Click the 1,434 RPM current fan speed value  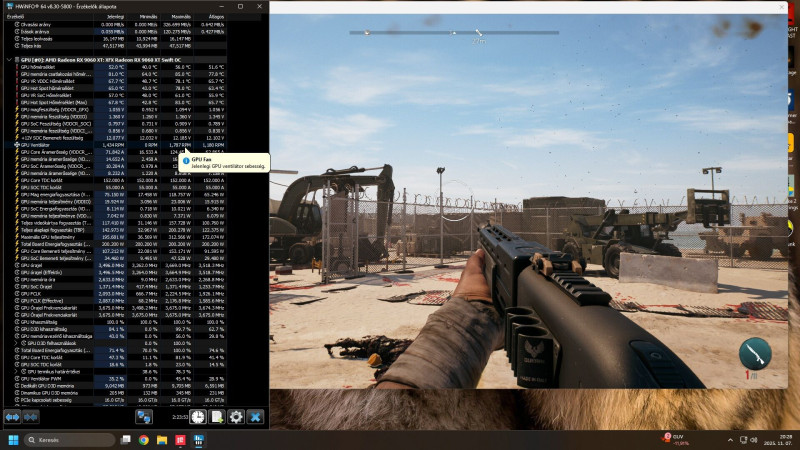[x=114, y=145]
